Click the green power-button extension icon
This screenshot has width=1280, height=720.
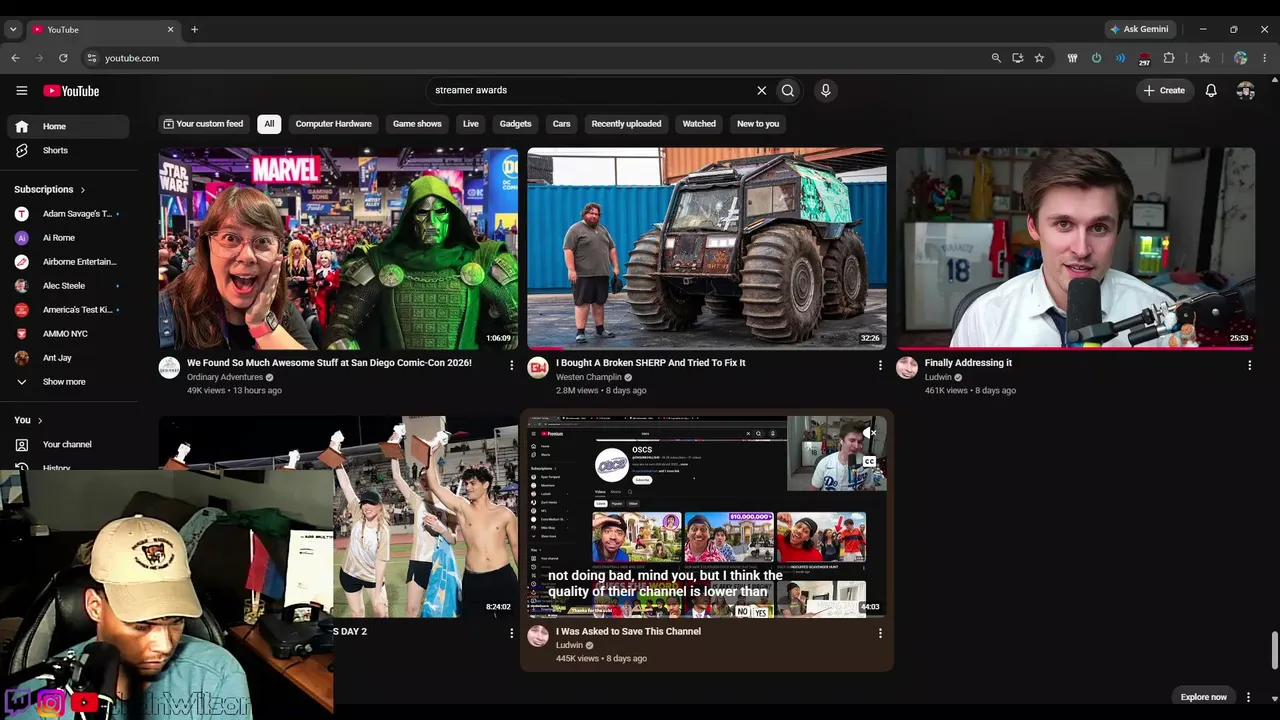coord(1096,58)
